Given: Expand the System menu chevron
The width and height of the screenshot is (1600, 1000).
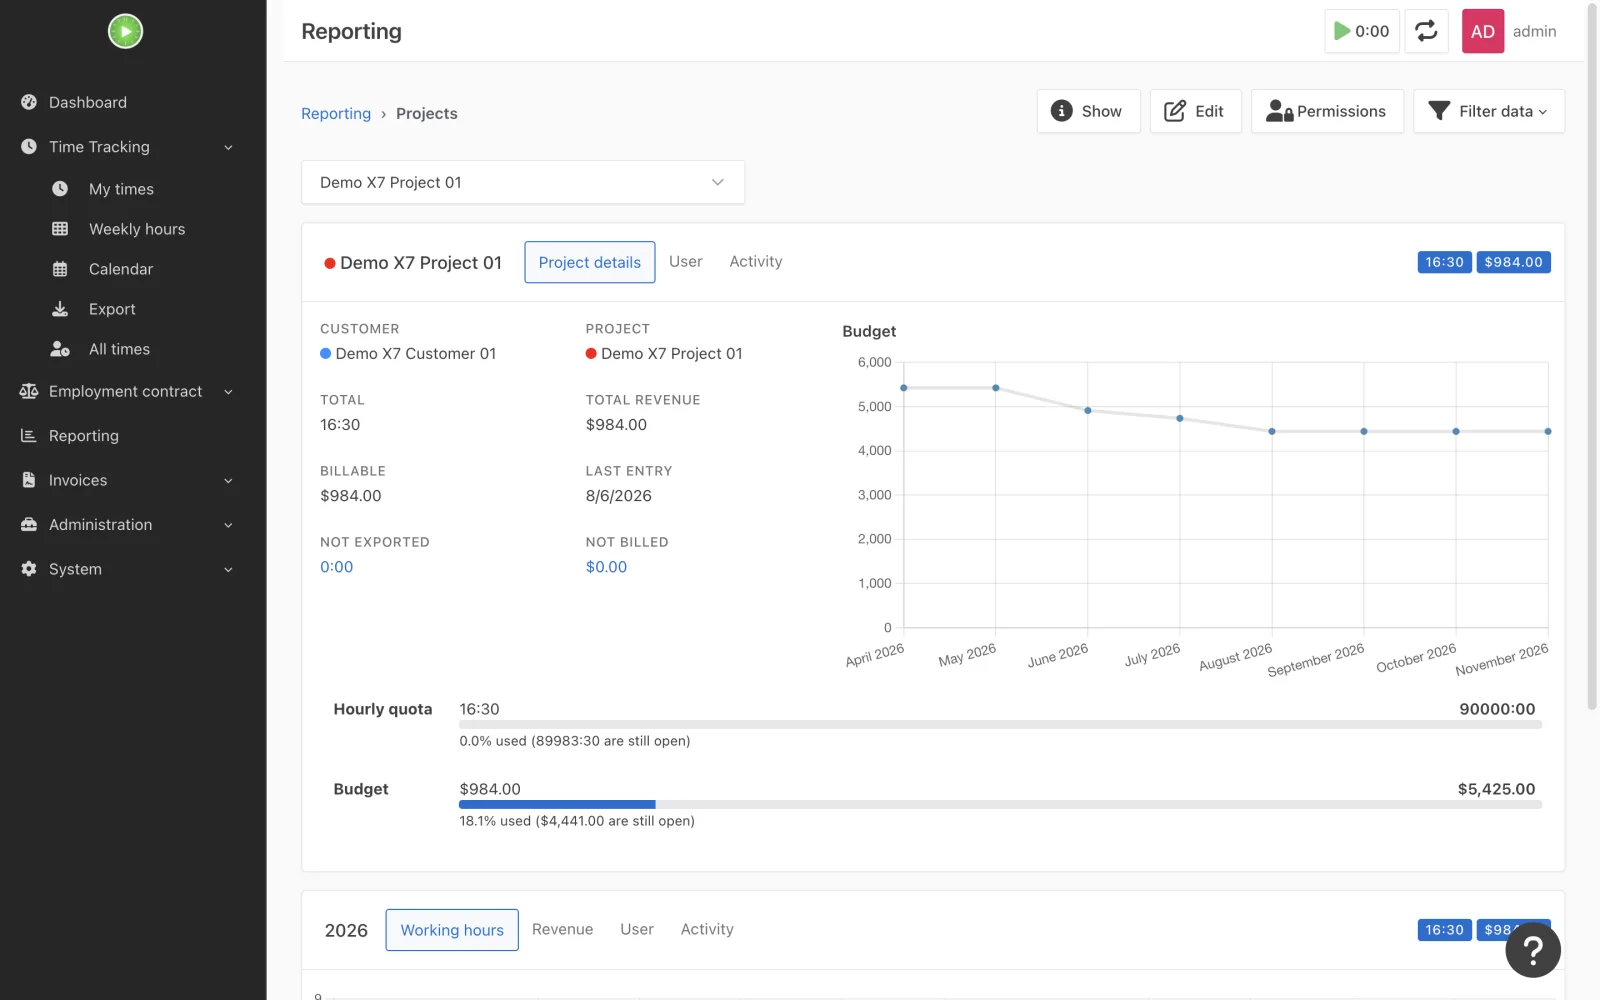Looking at the screenshot, I should (228, 570).
